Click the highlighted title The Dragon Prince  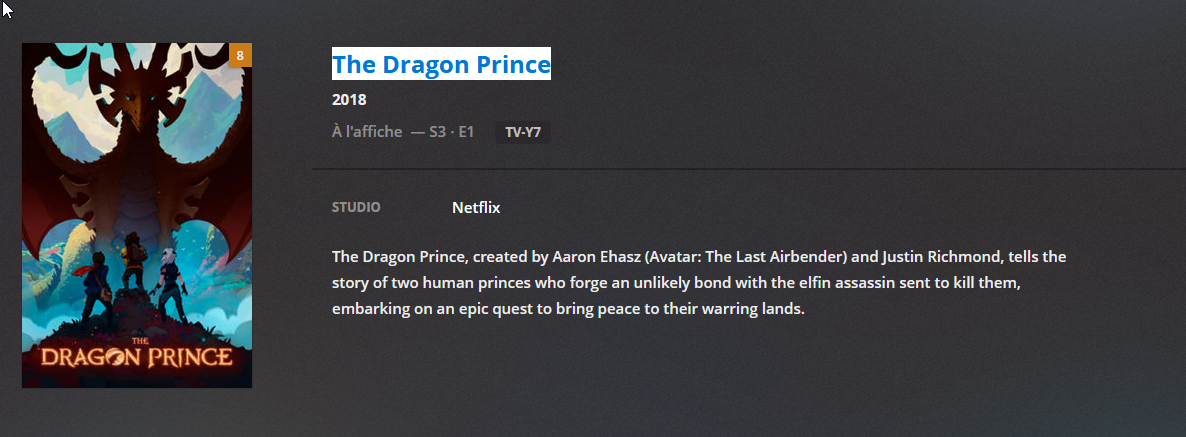point(441,65)
